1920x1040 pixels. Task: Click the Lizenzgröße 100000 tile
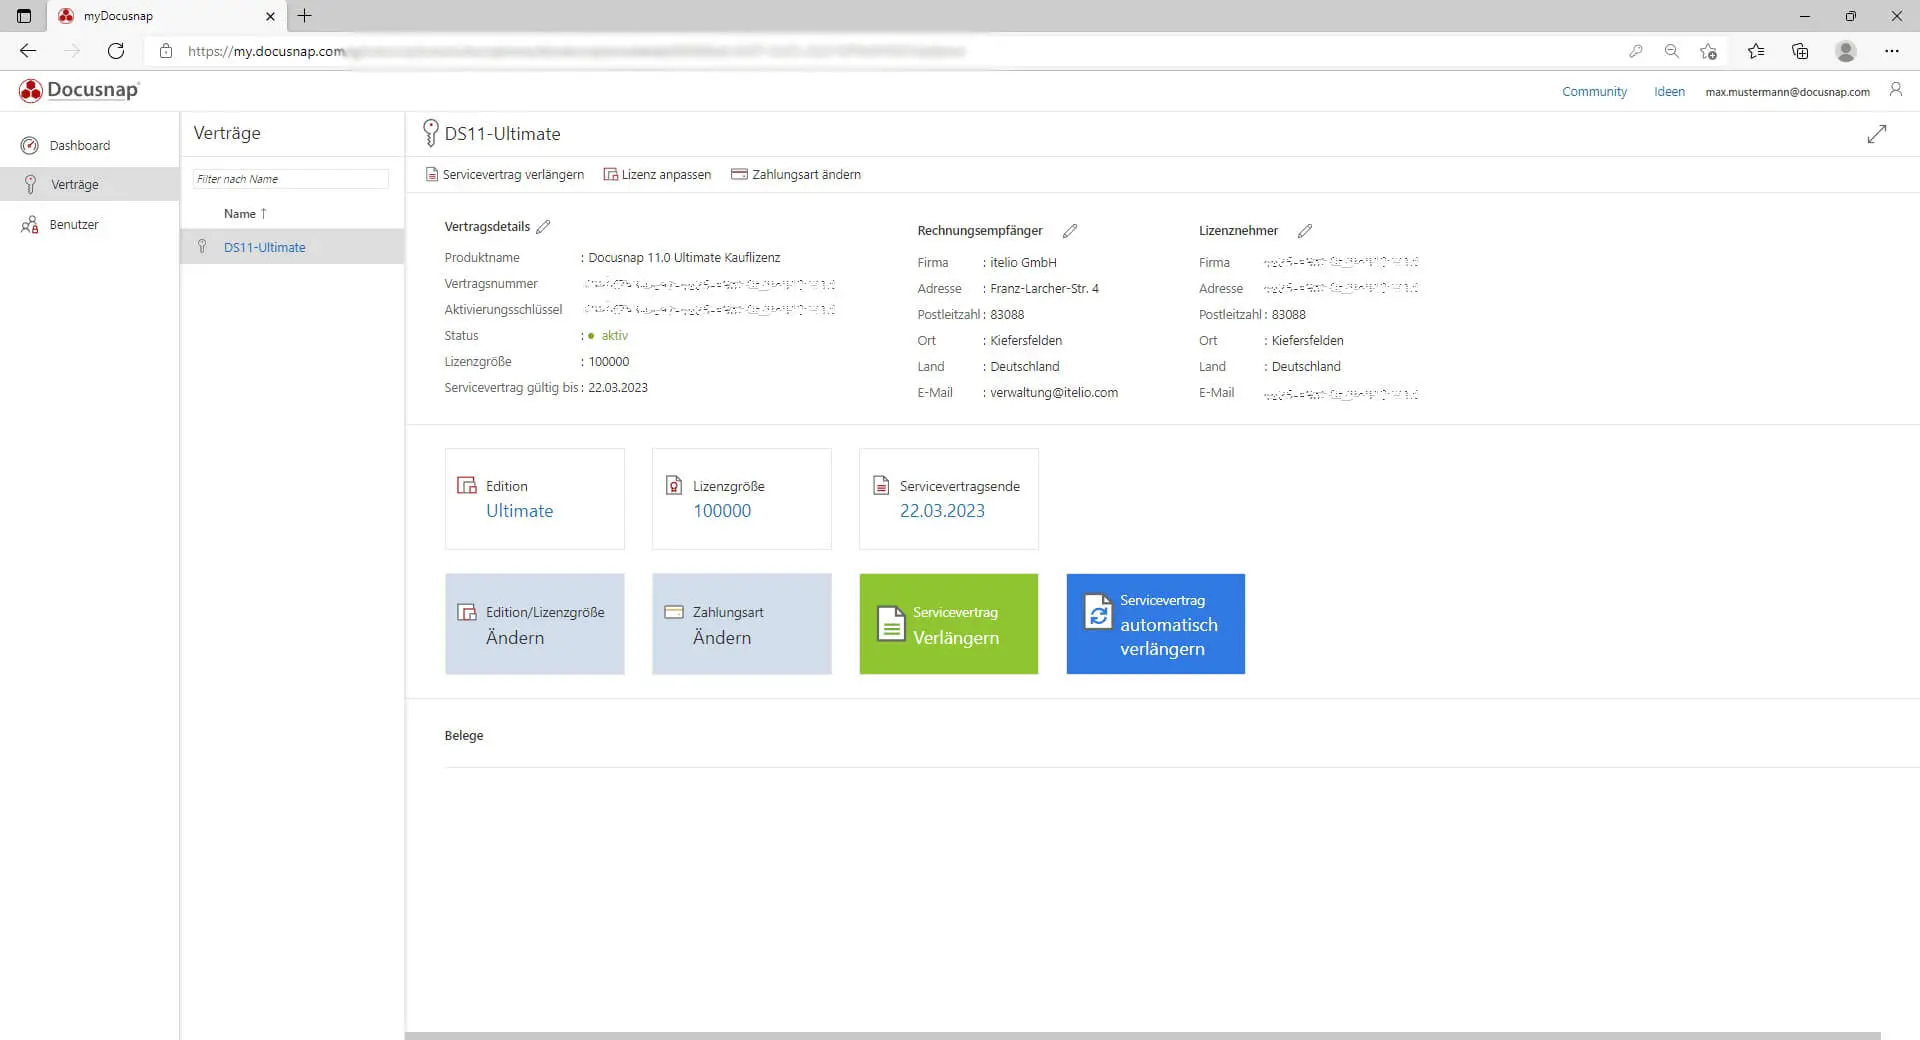742,499
